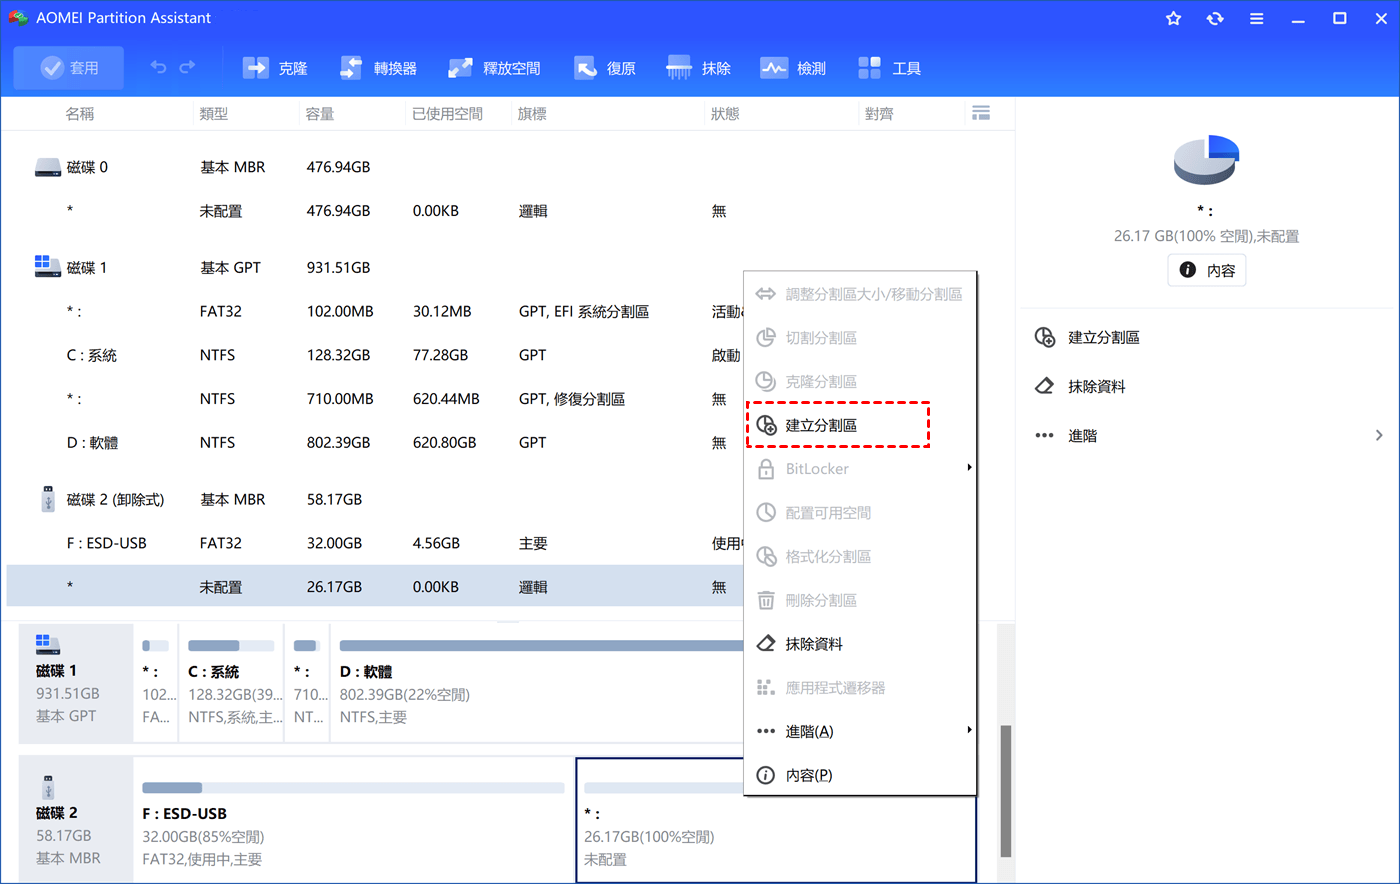
Task: Click the 建立分割區 icon in context menu
Action: 766,425
